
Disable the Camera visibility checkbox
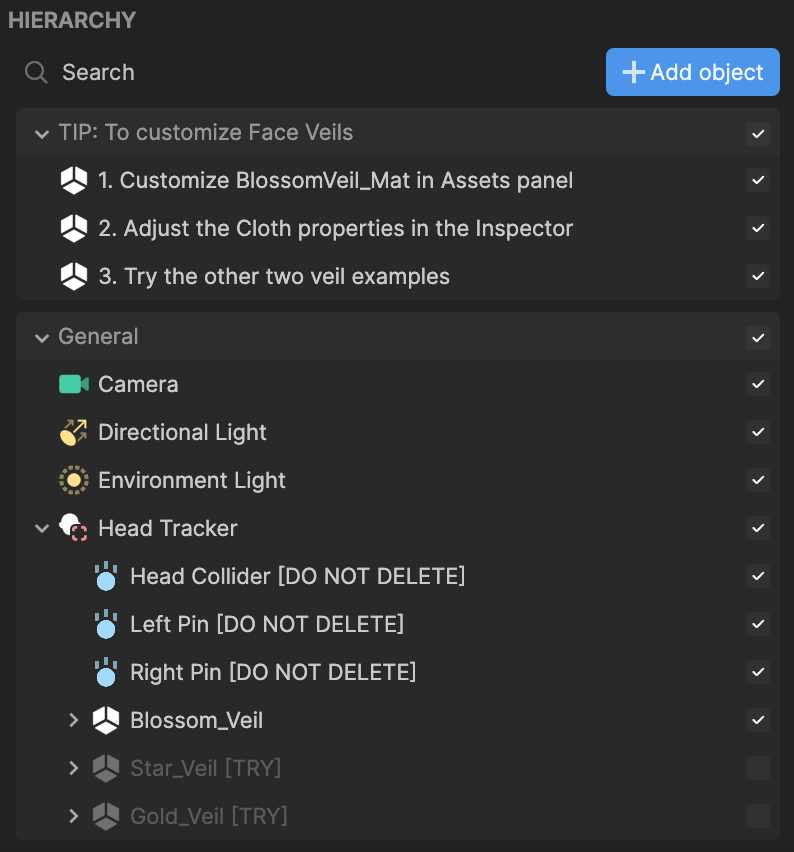[x=758, y=384]
